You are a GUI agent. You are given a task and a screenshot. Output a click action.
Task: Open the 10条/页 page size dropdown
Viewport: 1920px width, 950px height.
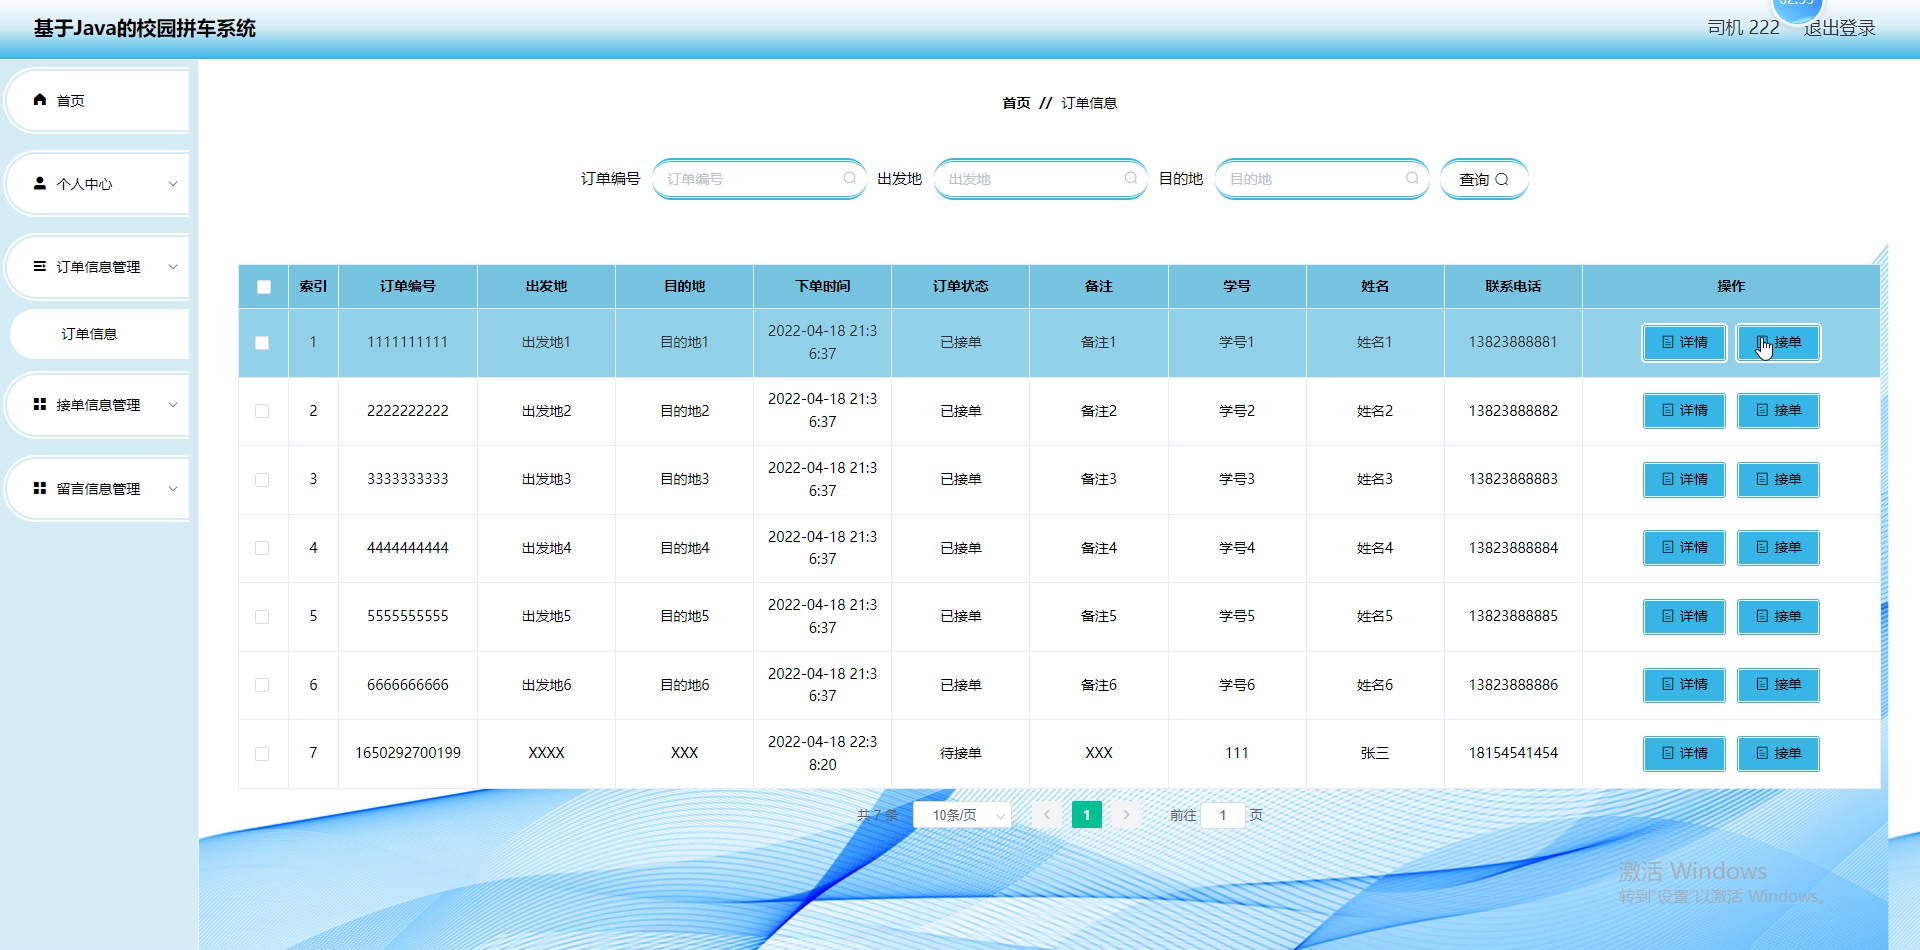tap(962, 815)
